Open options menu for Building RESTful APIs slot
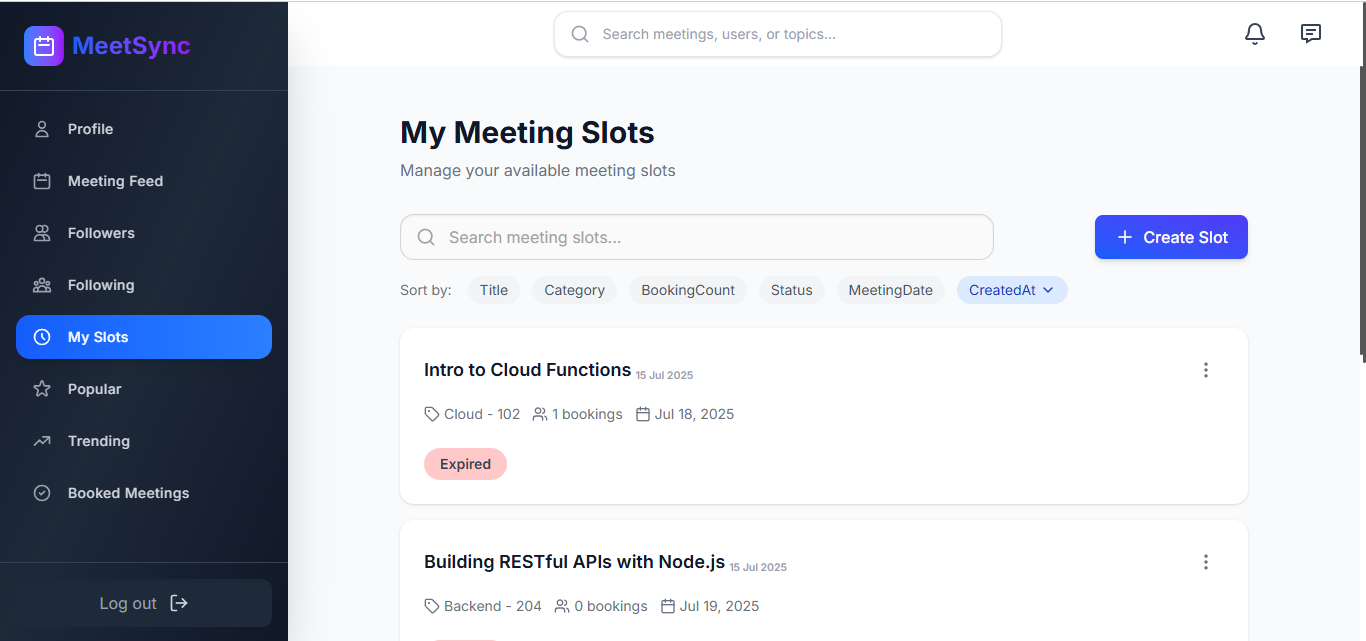Image resolution: width=1366 pixels, height=641 pixels. pyautogui.click(x=1205, y=562)
